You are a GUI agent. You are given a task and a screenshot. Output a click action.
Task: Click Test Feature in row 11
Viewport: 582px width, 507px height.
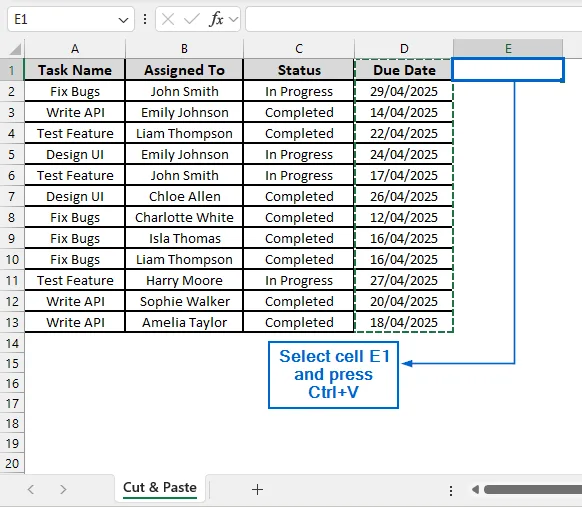pyautogui.click(x=75, y=280)
